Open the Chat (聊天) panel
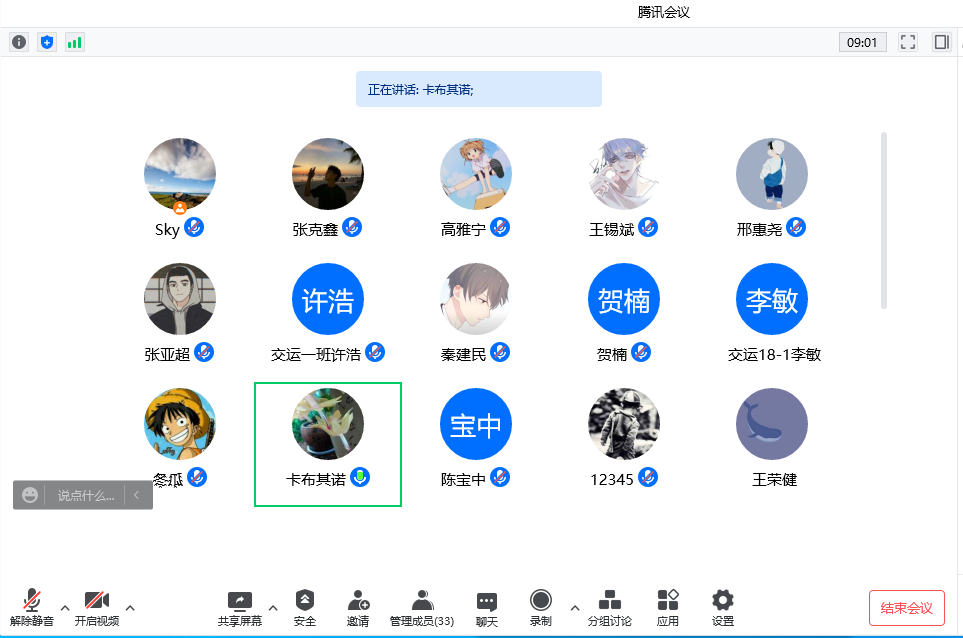This screenshot has width=963, height=638. tap(487, 608)
